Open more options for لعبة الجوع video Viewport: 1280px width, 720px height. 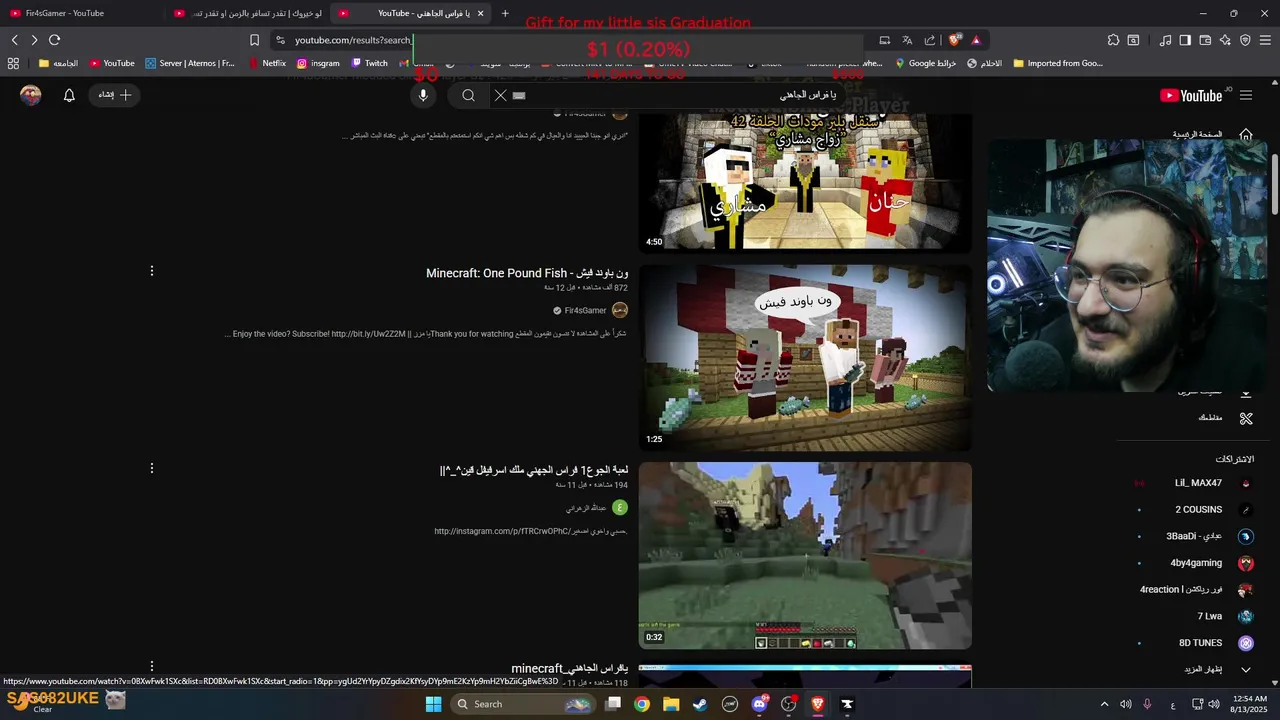coord(152,468)
